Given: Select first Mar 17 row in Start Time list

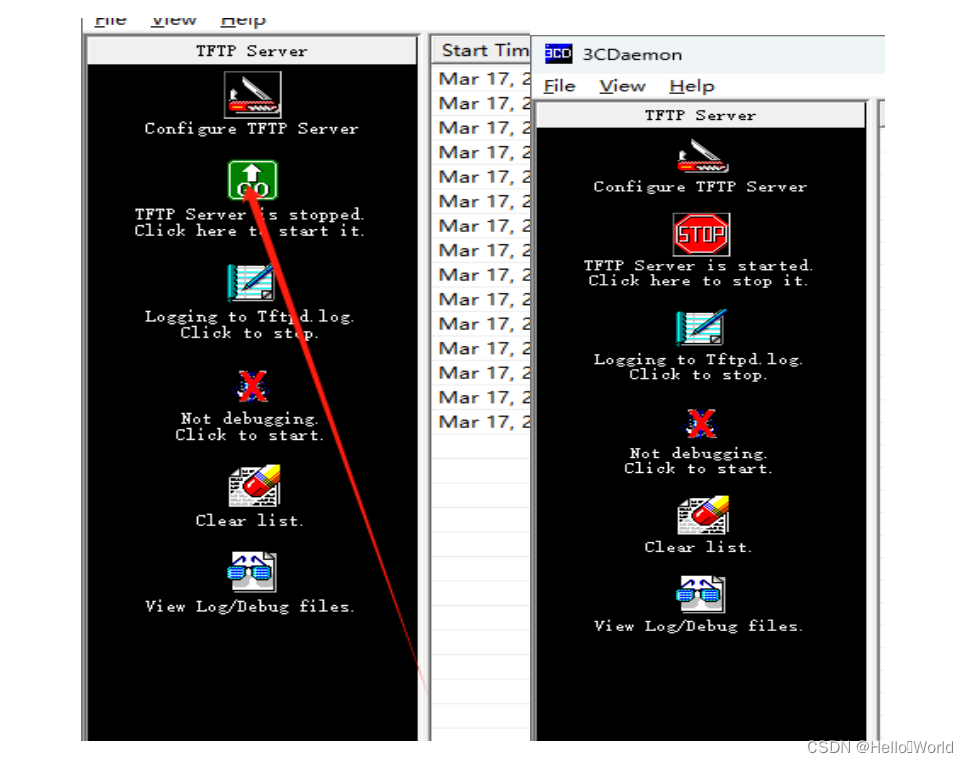Looking at the screenshot, I should (x=481, y=78).
